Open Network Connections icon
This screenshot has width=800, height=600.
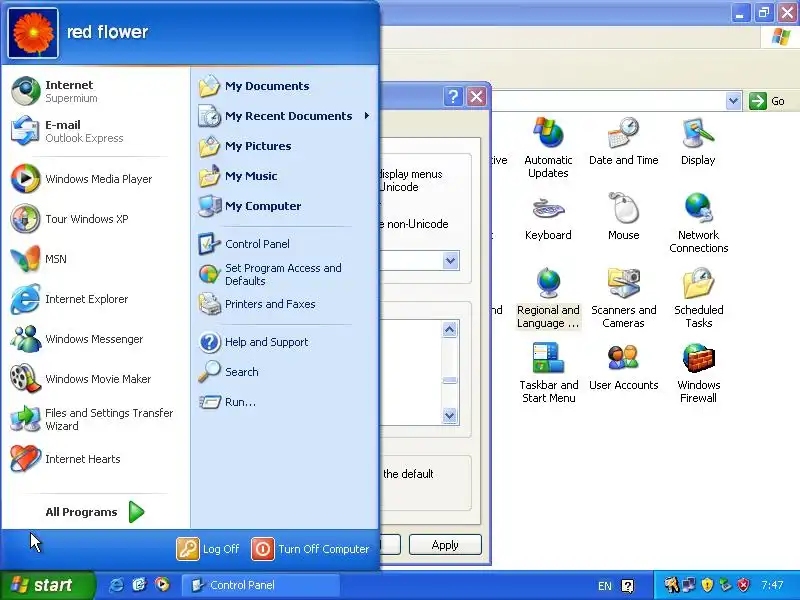698,223
